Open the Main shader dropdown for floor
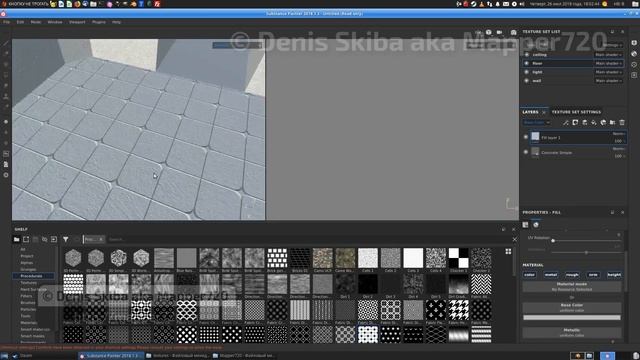Viewport: 640px width, 360px height. pyautogui.click(x=608, y=63)
